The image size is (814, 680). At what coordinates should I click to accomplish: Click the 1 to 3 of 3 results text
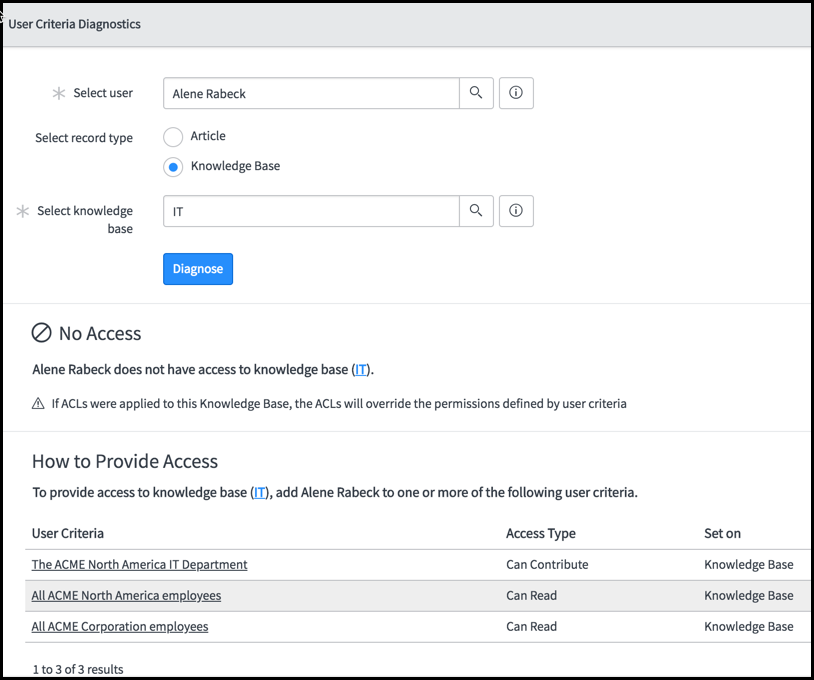[78, 669]
